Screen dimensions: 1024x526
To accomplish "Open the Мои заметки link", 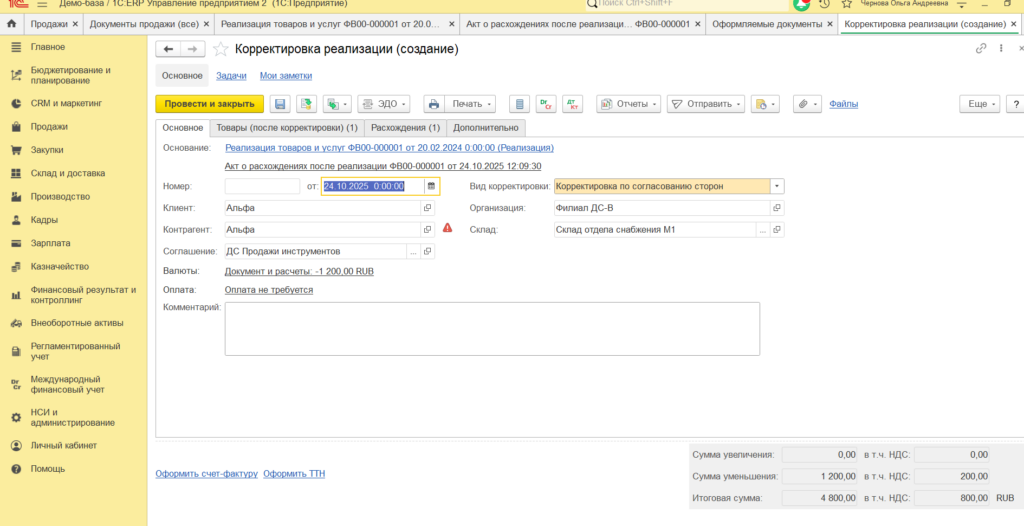I will (286, 76).
